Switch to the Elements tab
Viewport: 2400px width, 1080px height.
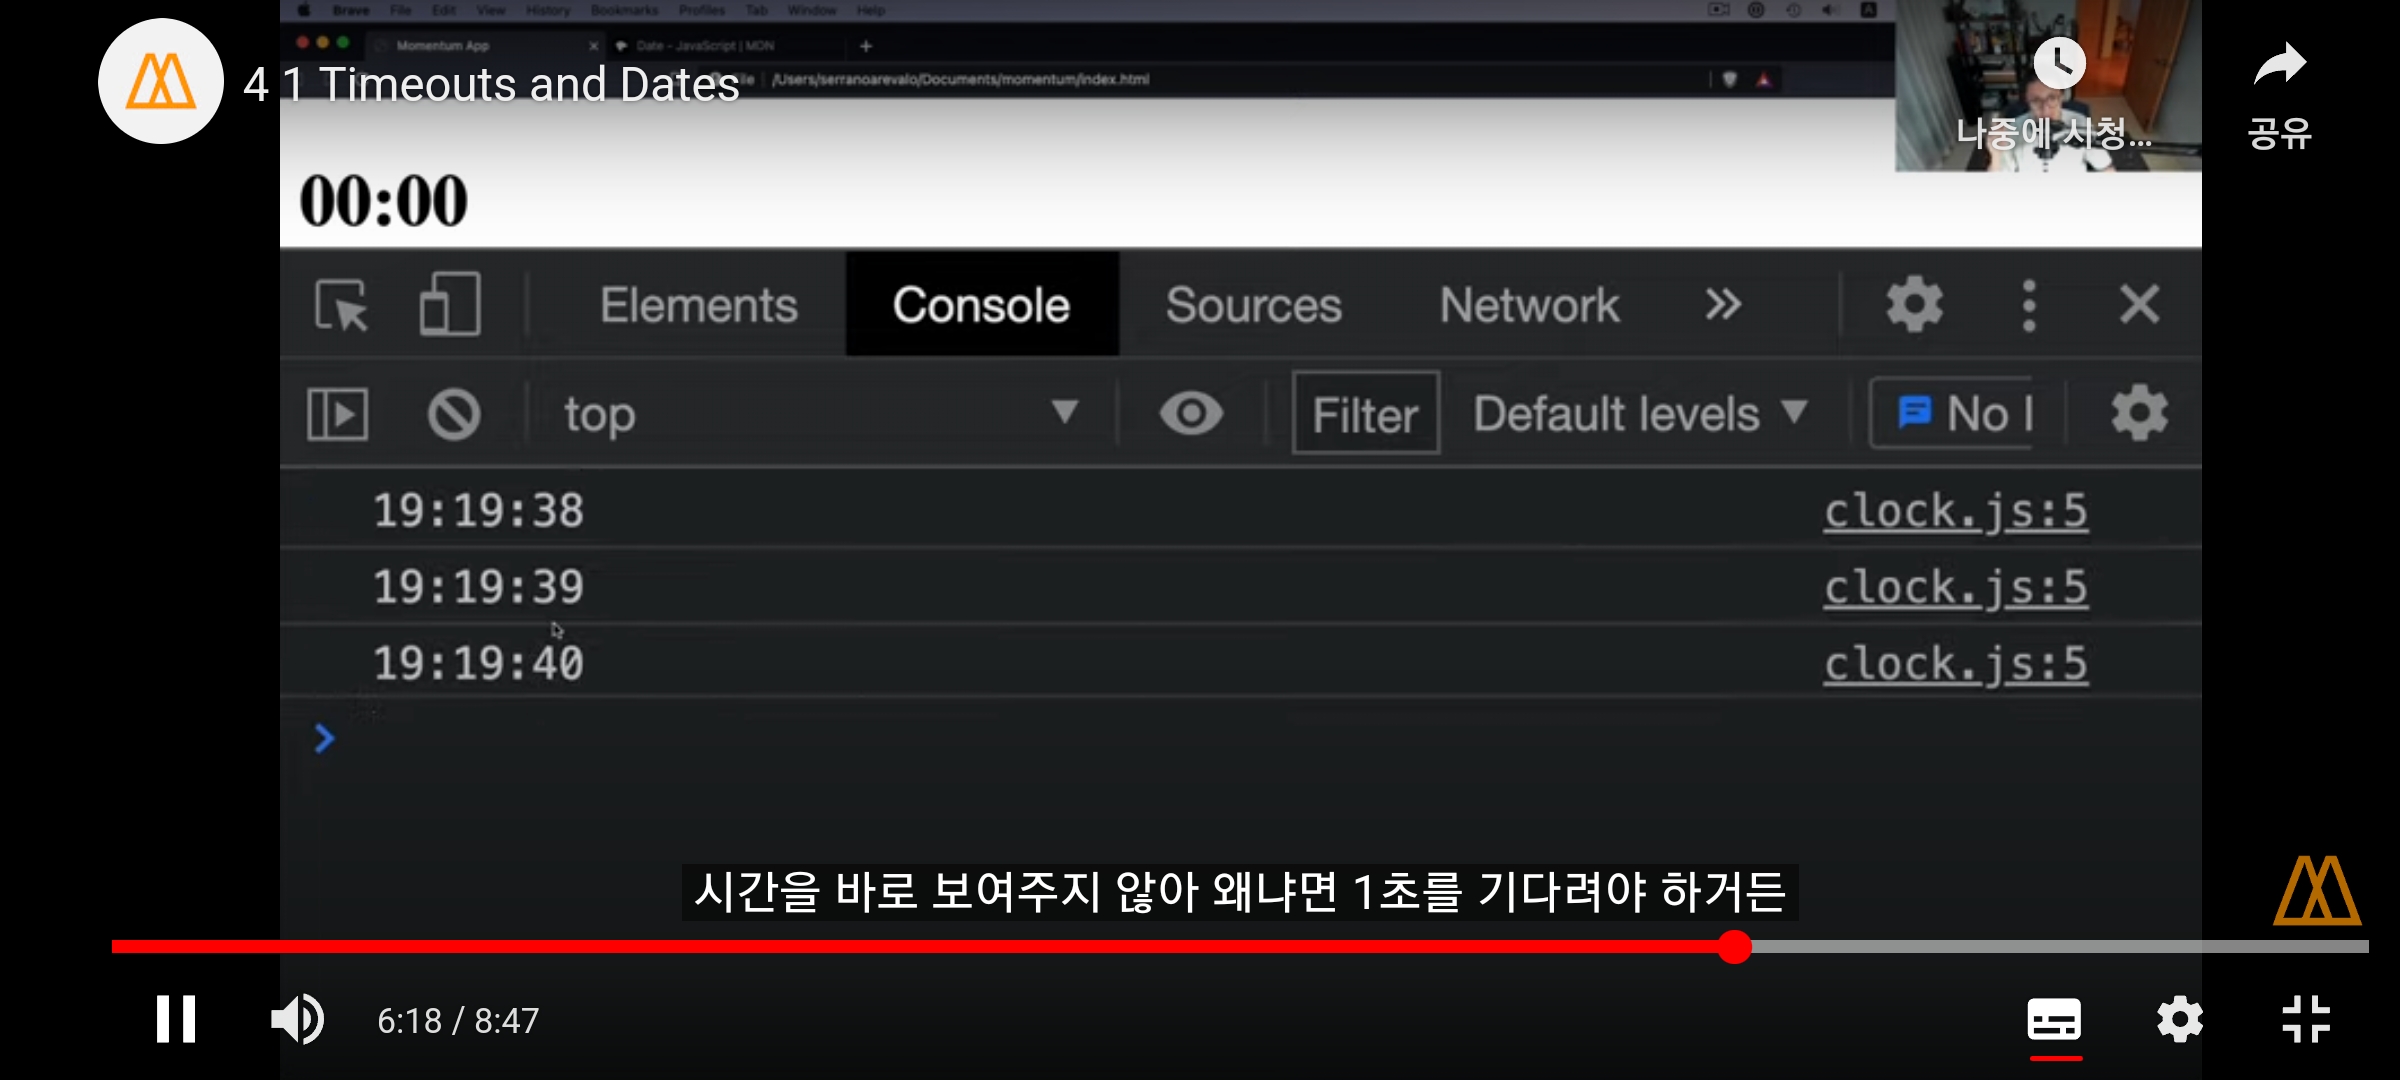[698, 305]
